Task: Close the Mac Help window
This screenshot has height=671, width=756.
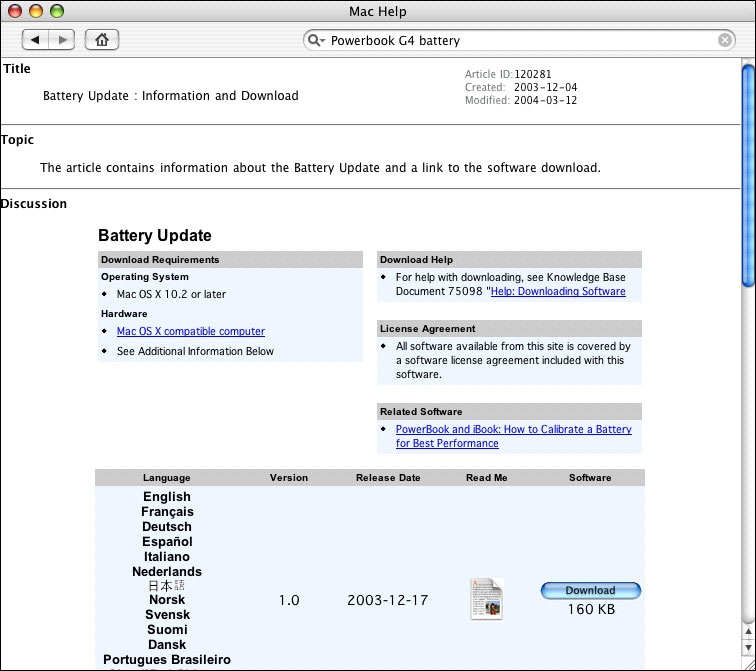Action: (15, 11)
